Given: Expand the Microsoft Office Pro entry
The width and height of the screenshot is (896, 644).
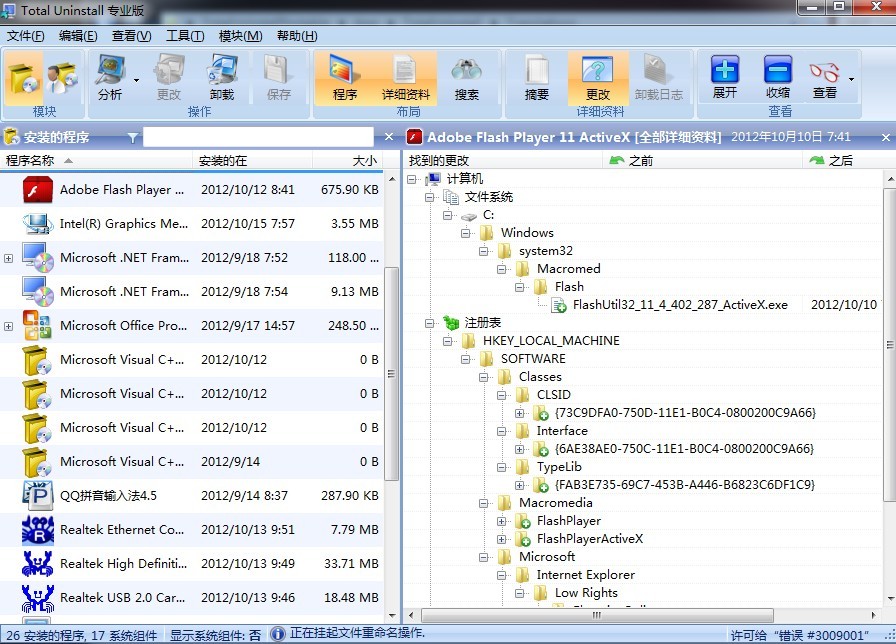Looking at the screenshot, I should [x=9, y=326].
